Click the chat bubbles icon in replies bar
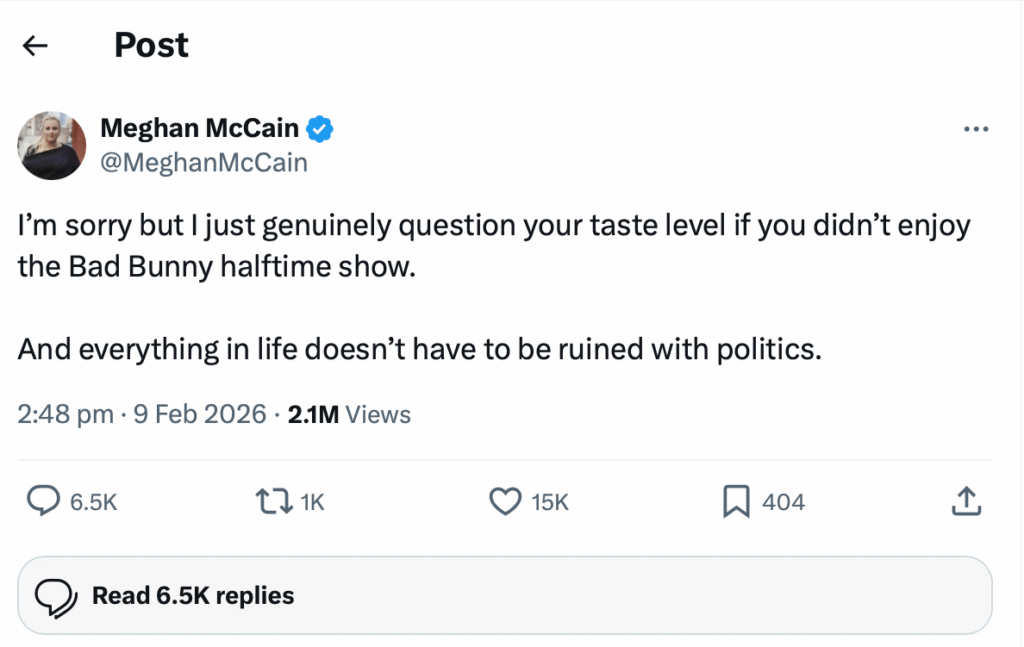Image resolution: width=1024 pixels, height=647 pixels. pos(57,597)
